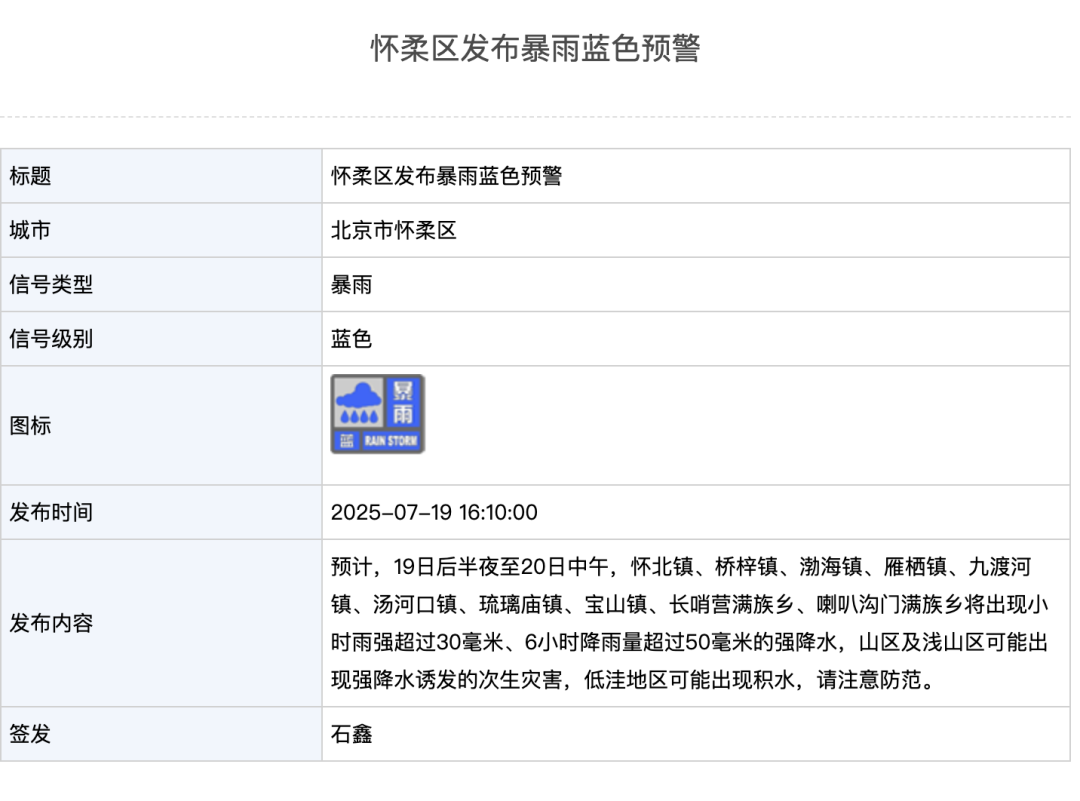The image size is (1080, 801).
Task: Click the 图标 row label
Action: pyautogui.click(x=30, y=426)
